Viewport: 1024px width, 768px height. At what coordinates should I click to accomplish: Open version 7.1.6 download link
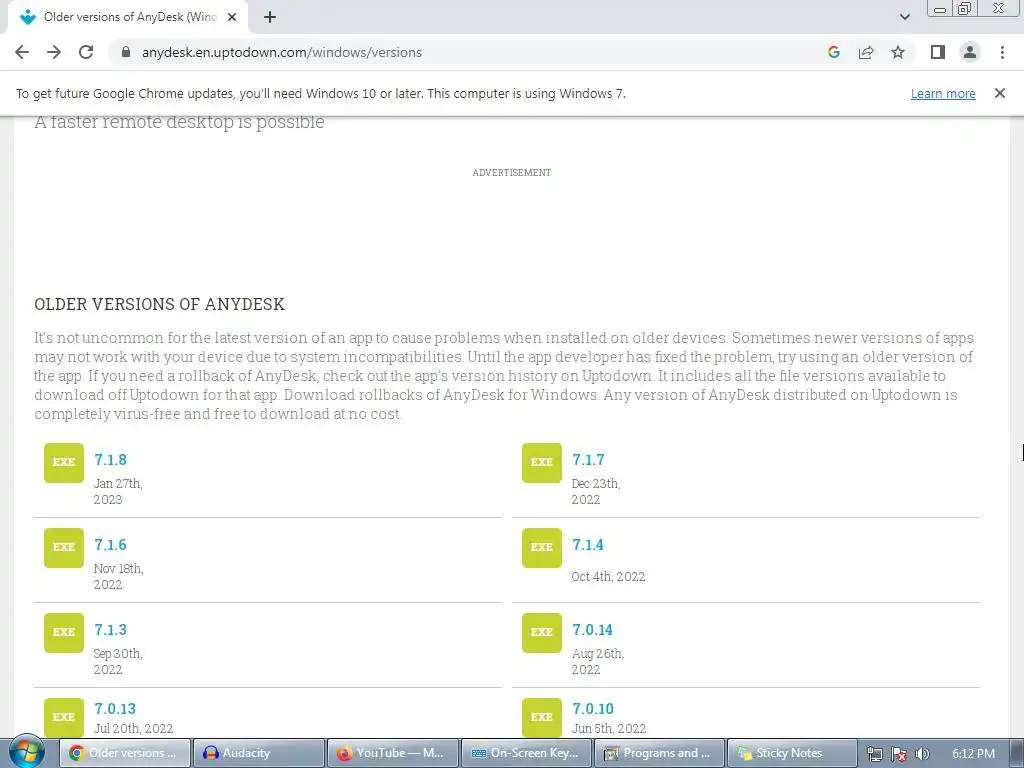[110, 545]
